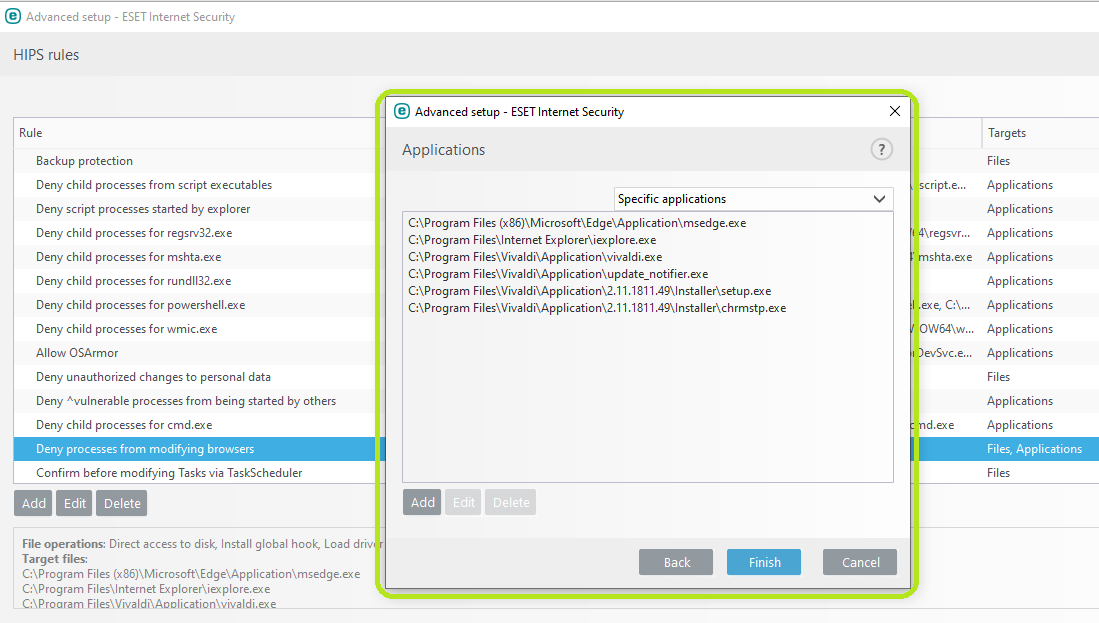Click the Targets column header
The width and height of the screenshot is (1099, 623).
1006,133
